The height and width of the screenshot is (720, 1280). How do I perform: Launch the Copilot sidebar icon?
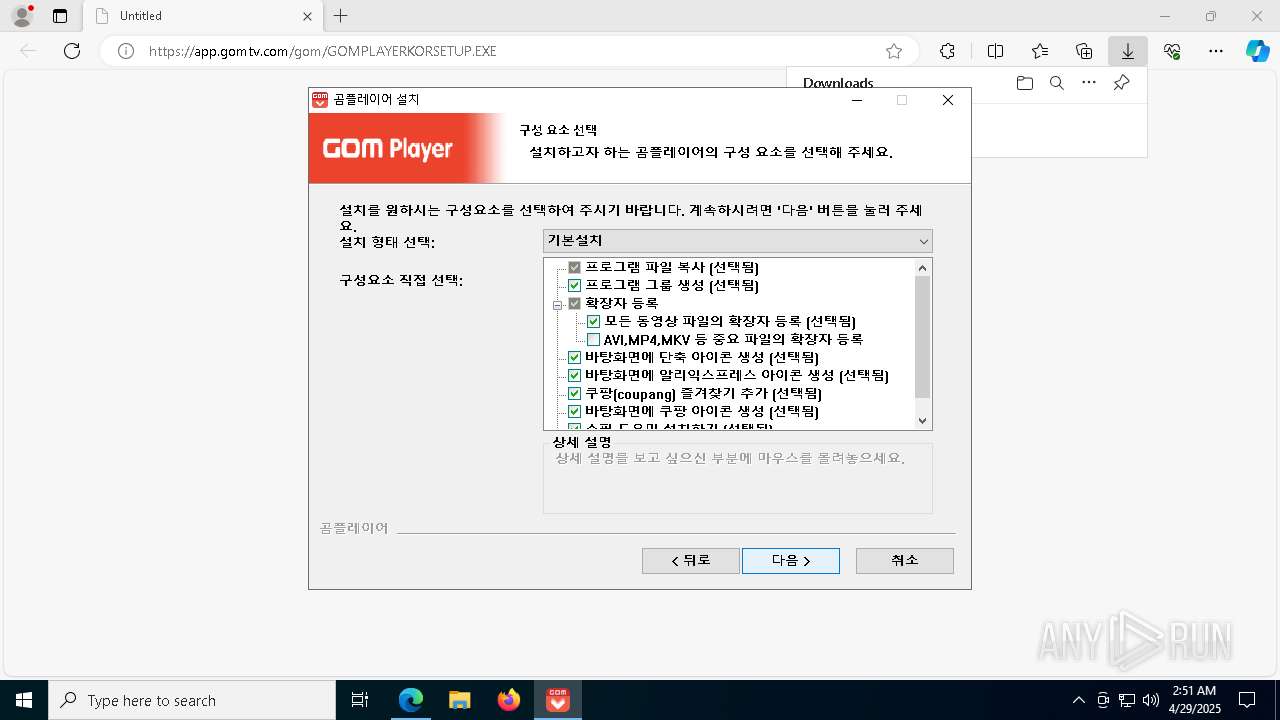point(1257,51)
